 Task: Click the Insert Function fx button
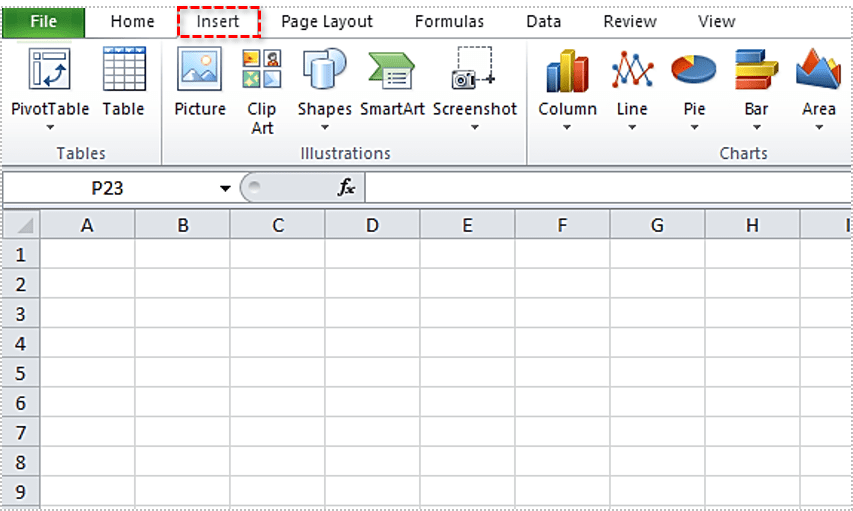pos(346,188)
